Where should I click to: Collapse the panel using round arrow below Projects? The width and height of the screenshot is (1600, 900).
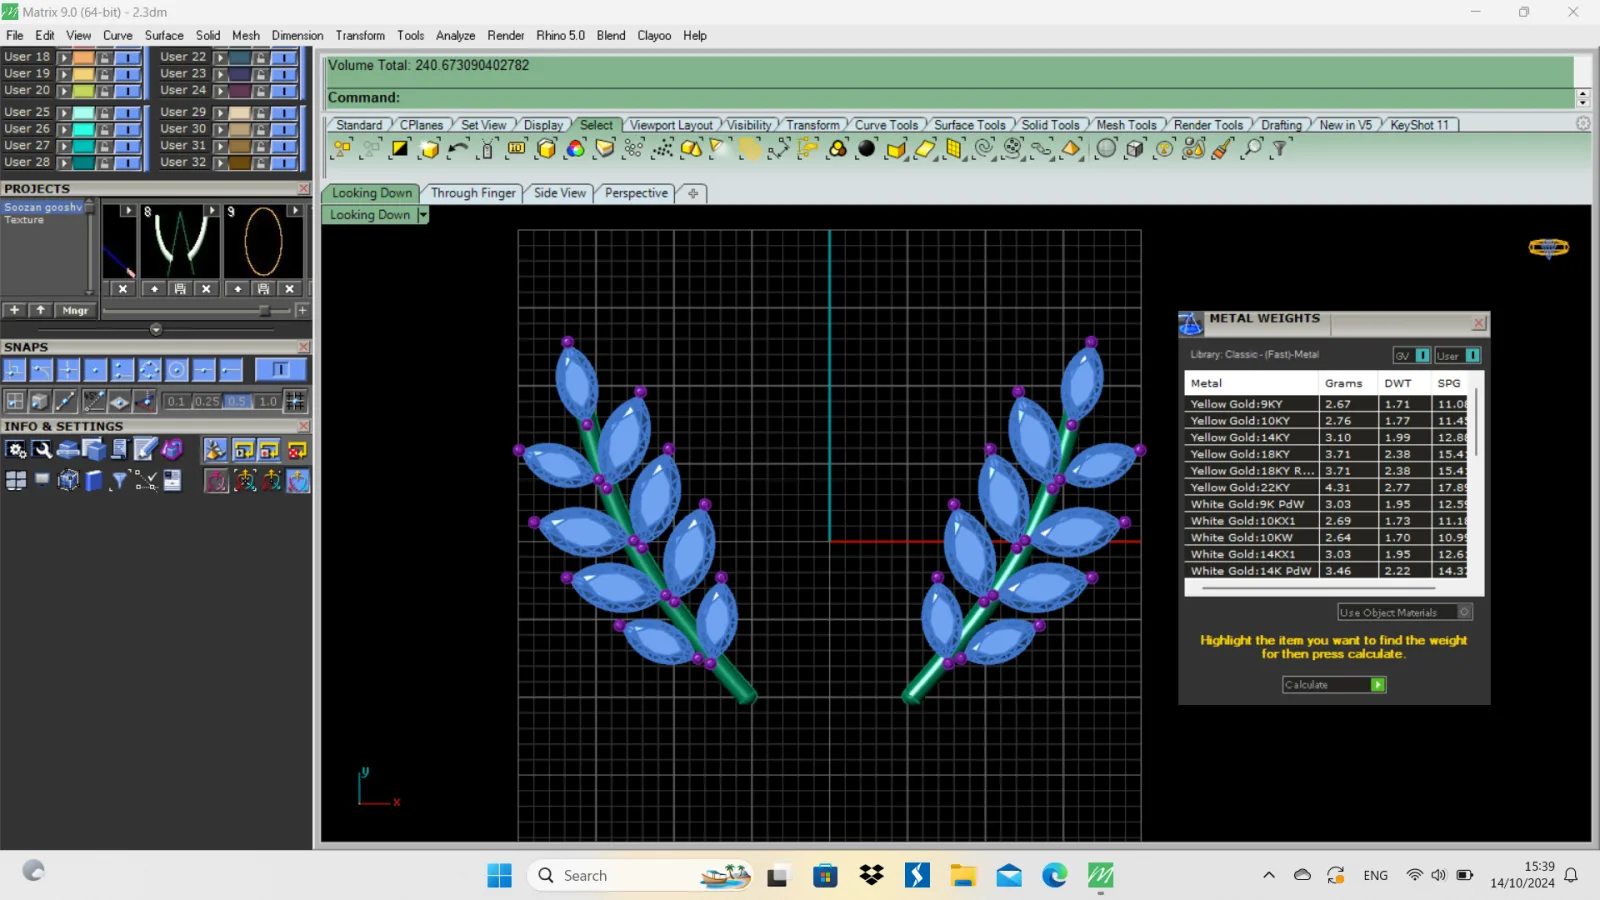pos(156,329)
